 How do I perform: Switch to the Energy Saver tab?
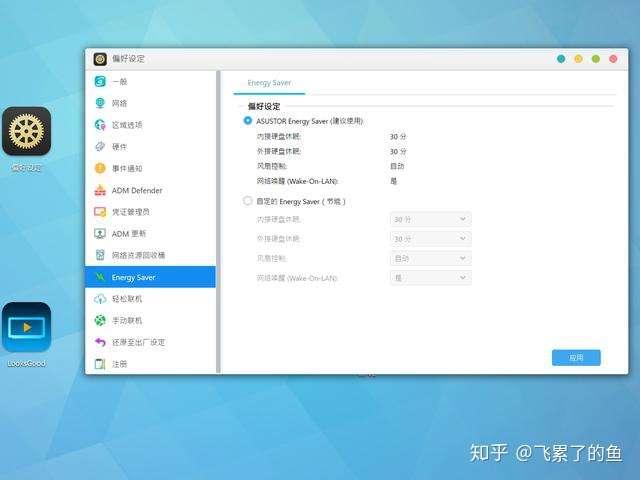pos(269,83)
